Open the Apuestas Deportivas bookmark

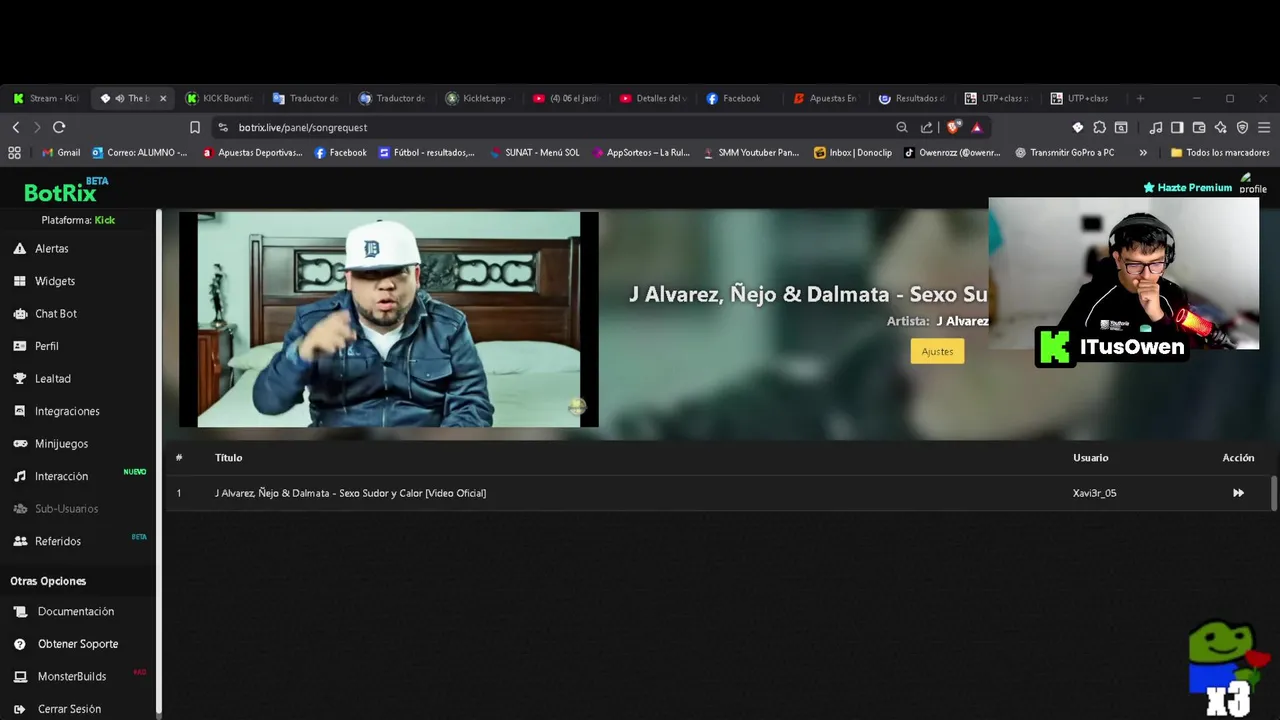coord(252,153)
